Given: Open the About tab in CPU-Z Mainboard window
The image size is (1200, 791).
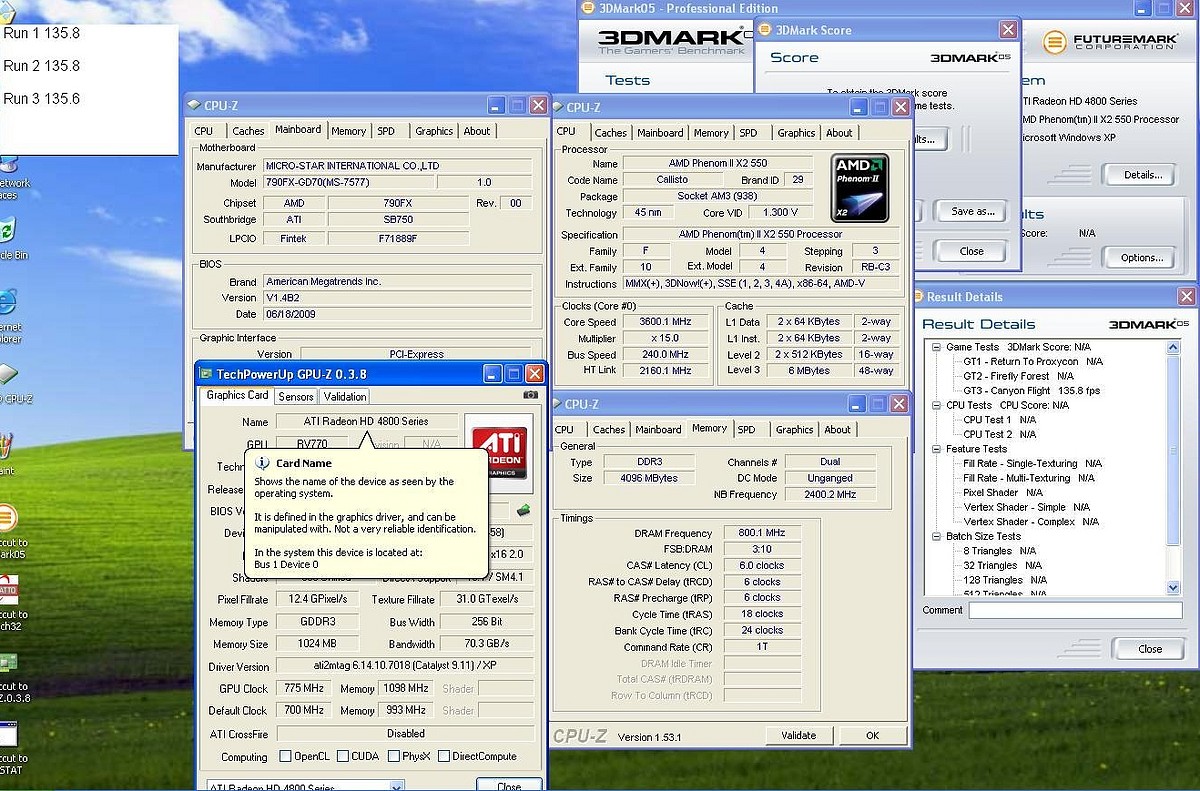Looking at the screenshot, I should tap(477, 131).
